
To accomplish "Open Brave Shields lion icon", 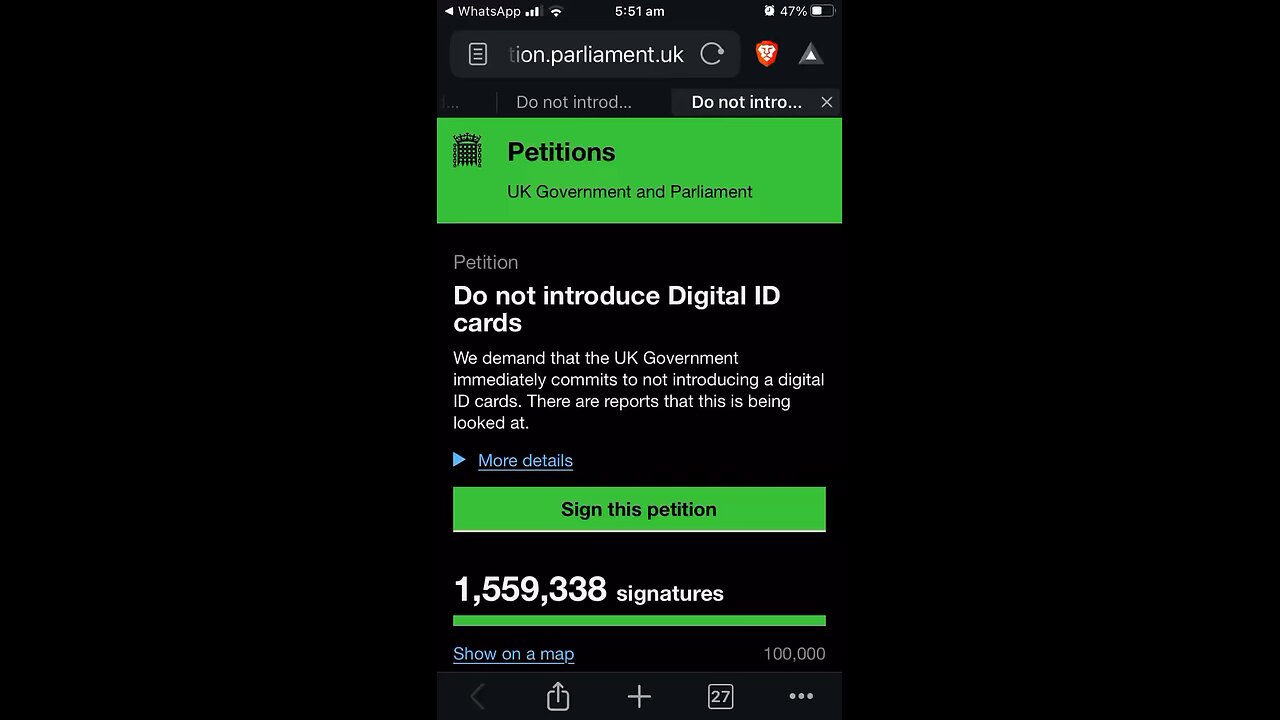I will pos(767,54).
